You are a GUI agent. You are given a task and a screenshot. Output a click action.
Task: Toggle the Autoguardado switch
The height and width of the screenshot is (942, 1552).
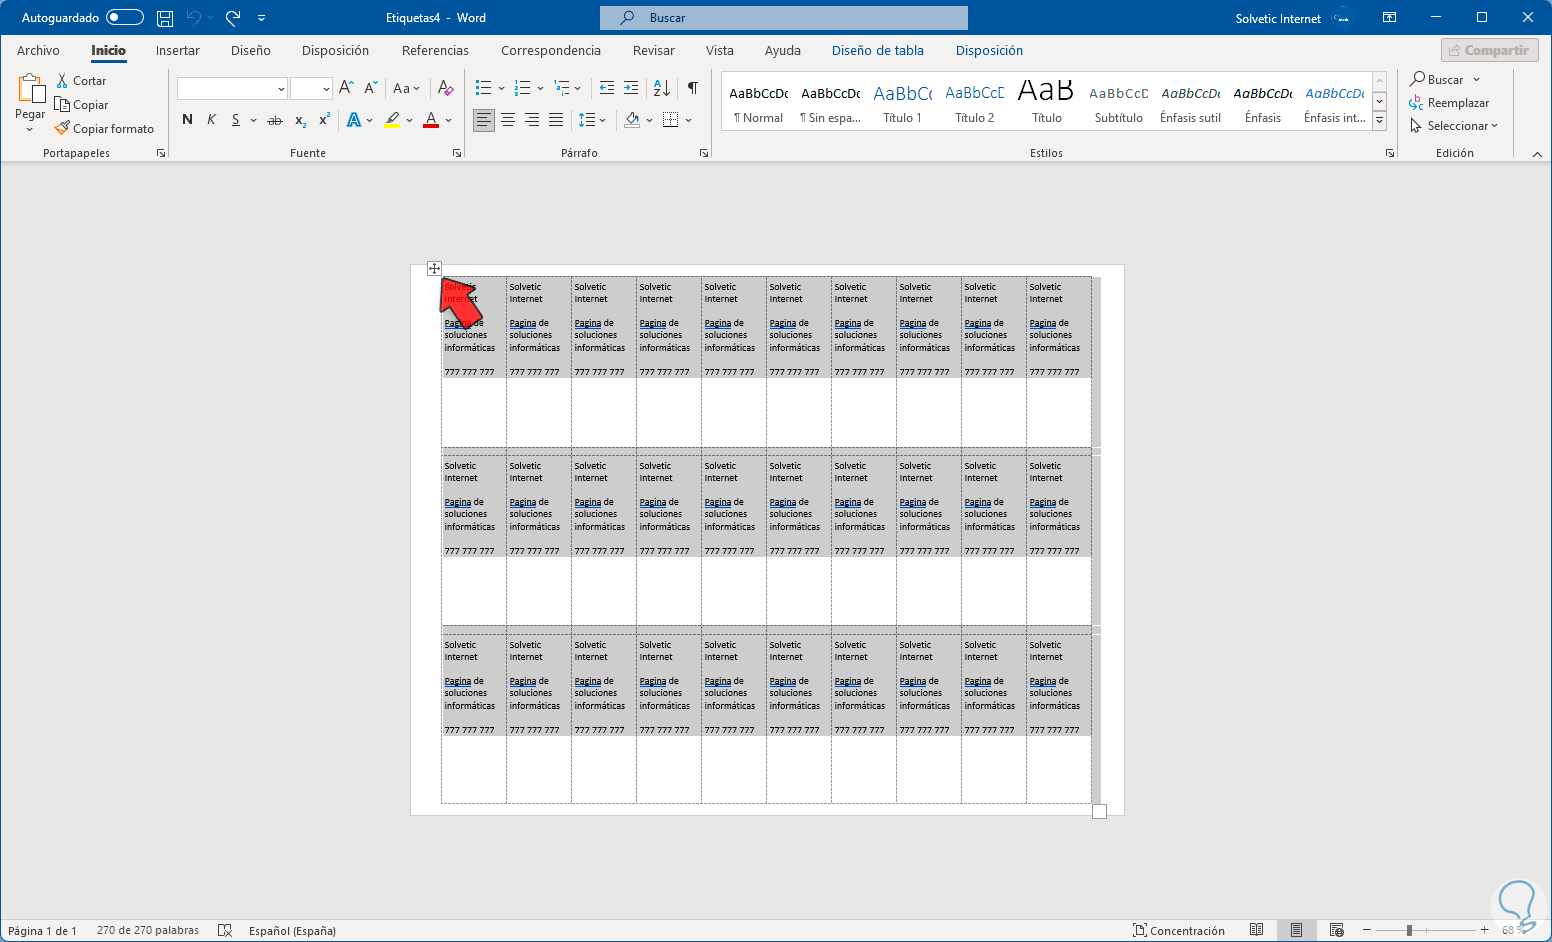pyautogui.click(x=125, y=18)
